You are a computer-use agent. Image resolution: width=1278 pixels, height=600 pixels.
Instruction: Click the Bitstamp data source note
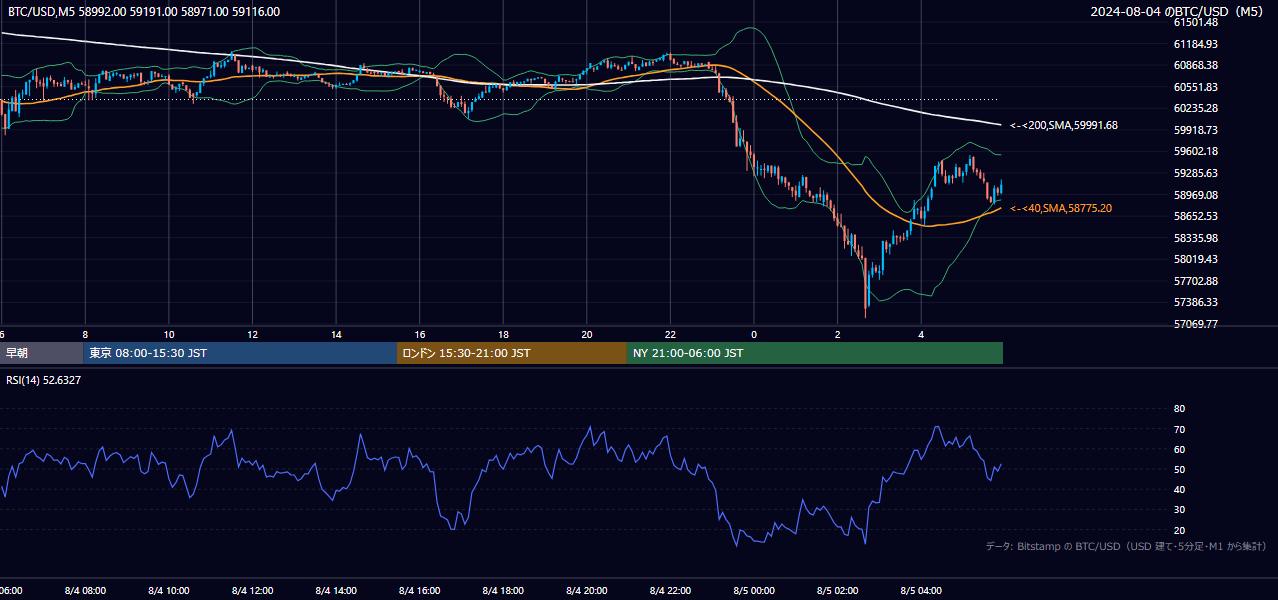1126,546
